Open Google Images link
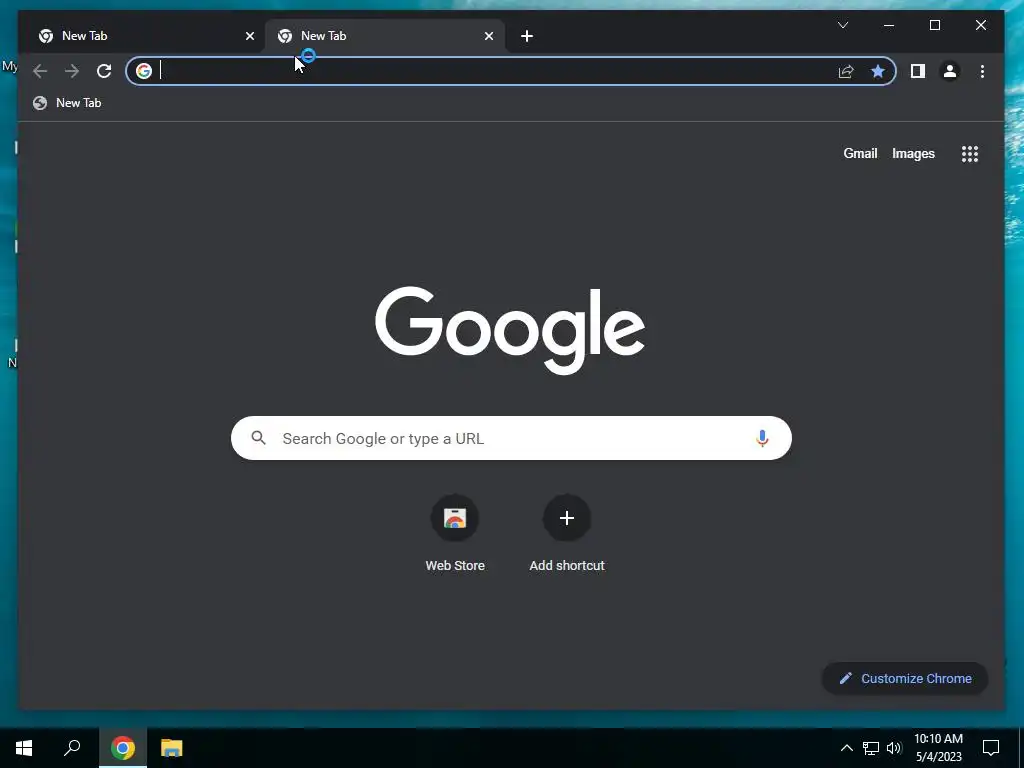Image resolution: width=1024 pixels, height=768 pixels. click(913, 153)
